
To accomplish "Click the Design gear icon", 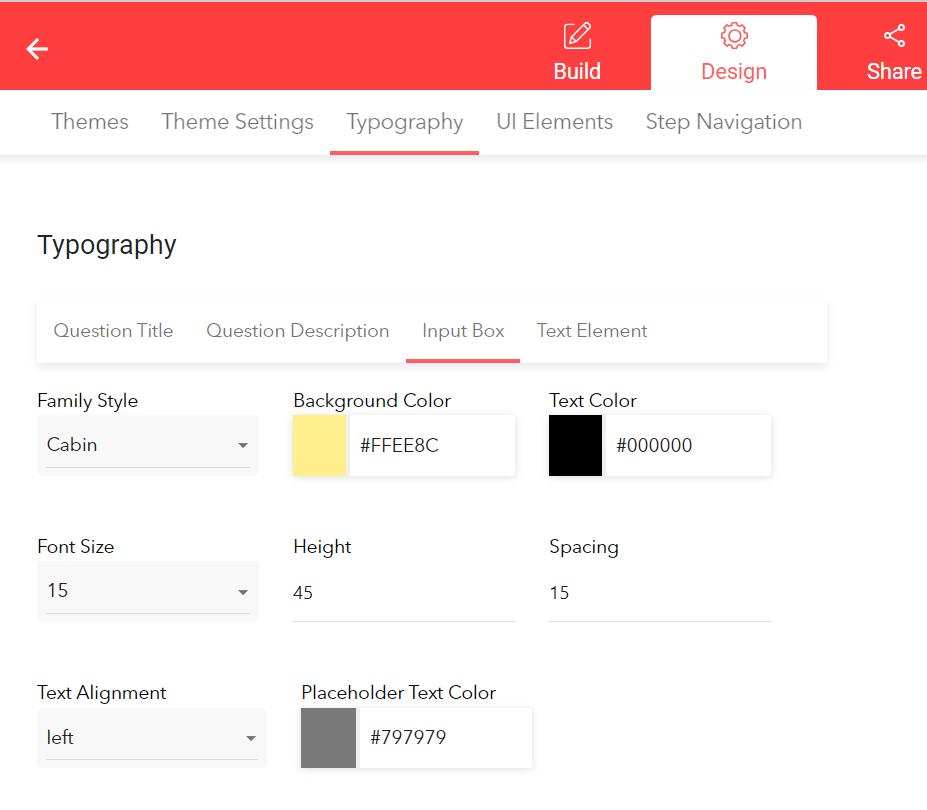I will [734, 36].
